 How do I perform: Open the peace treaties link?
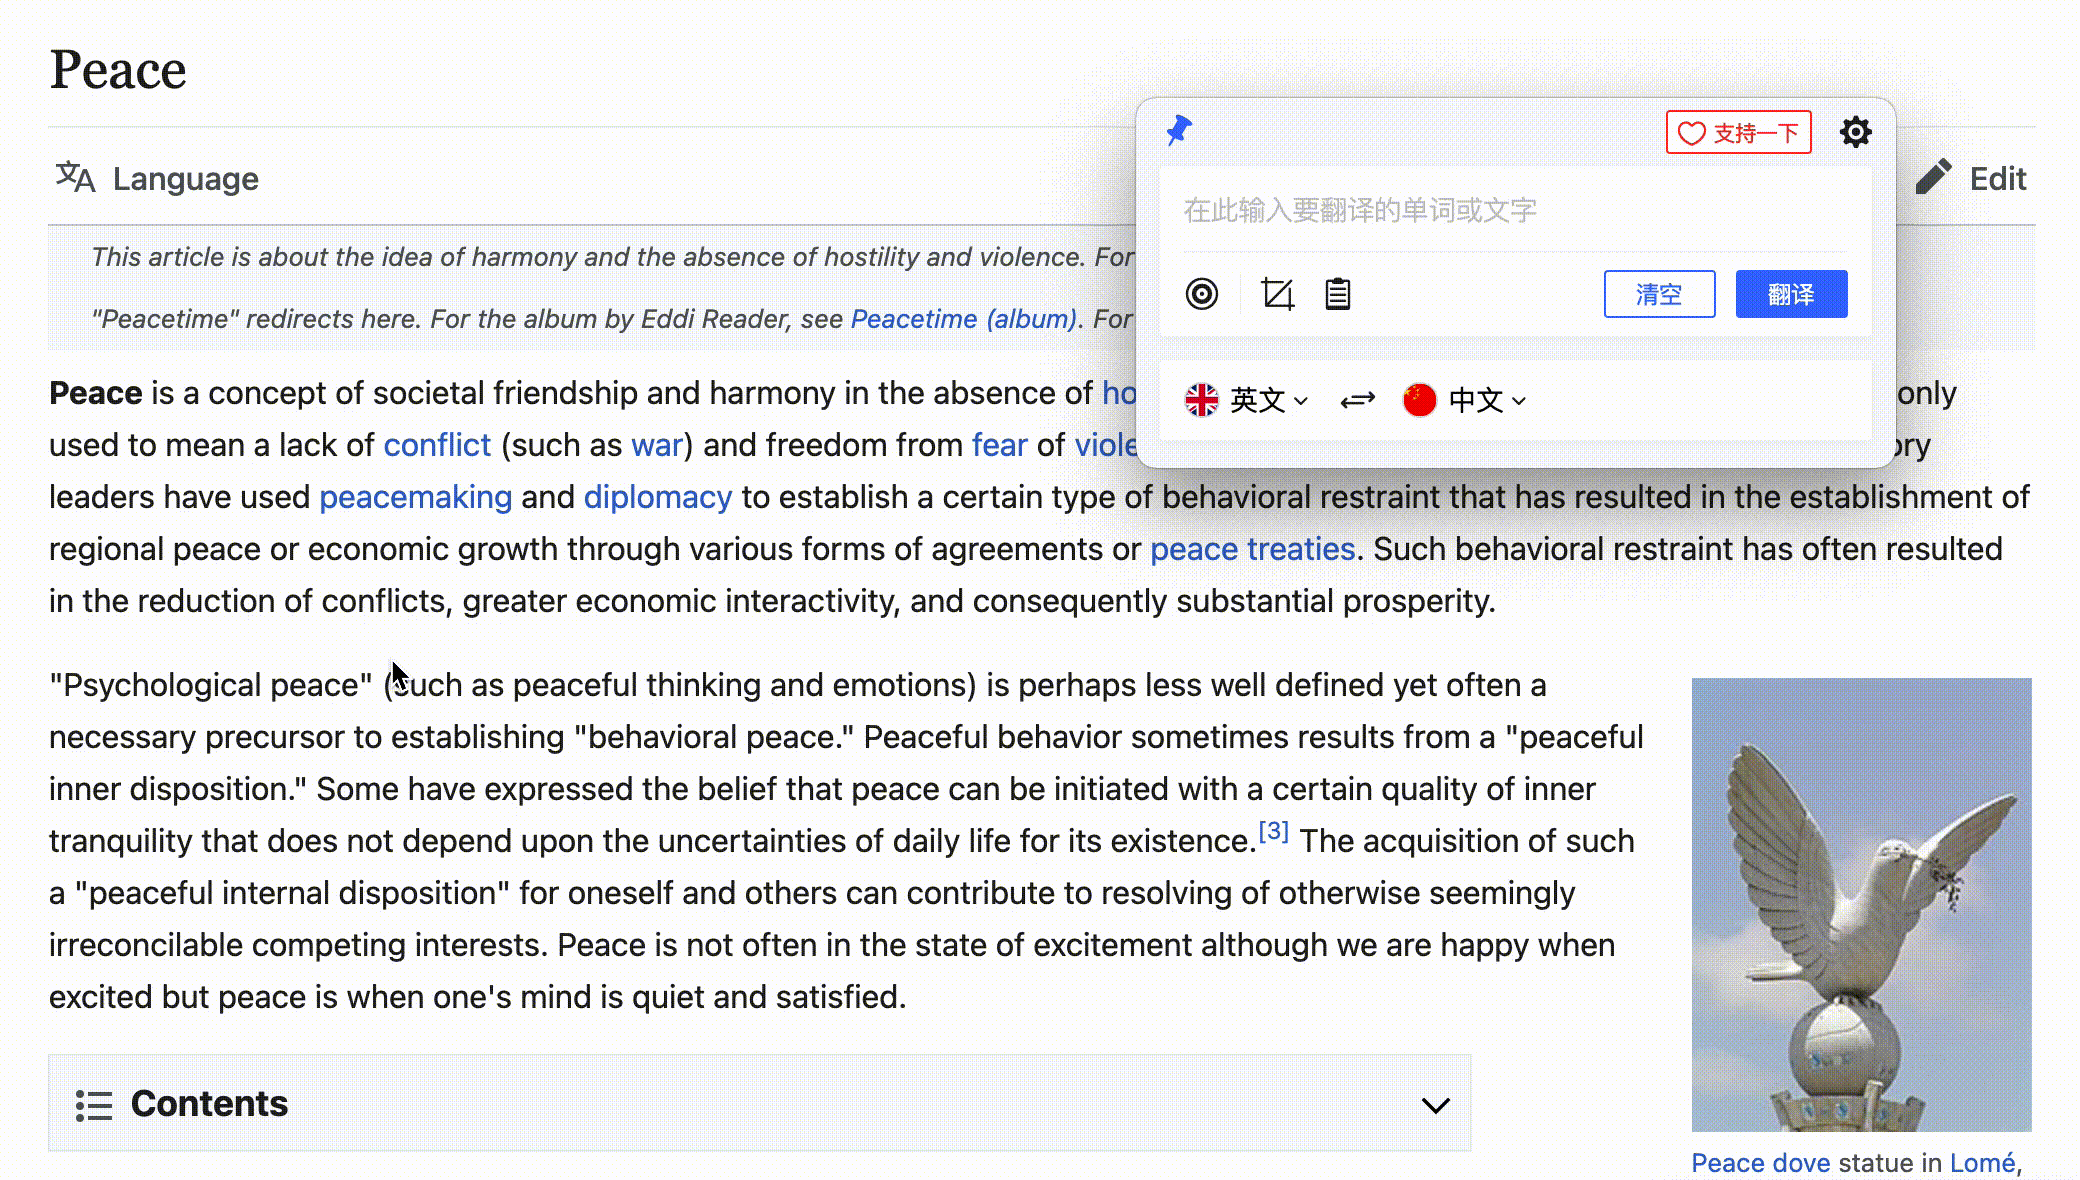point(1252,549)
